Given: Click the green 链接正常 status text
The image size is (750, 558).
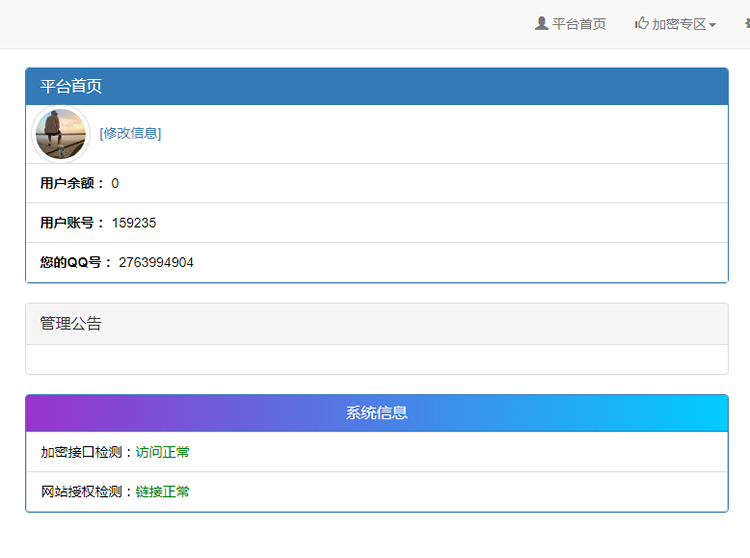Looking at the screenshot, I should (x=163, y=492).
